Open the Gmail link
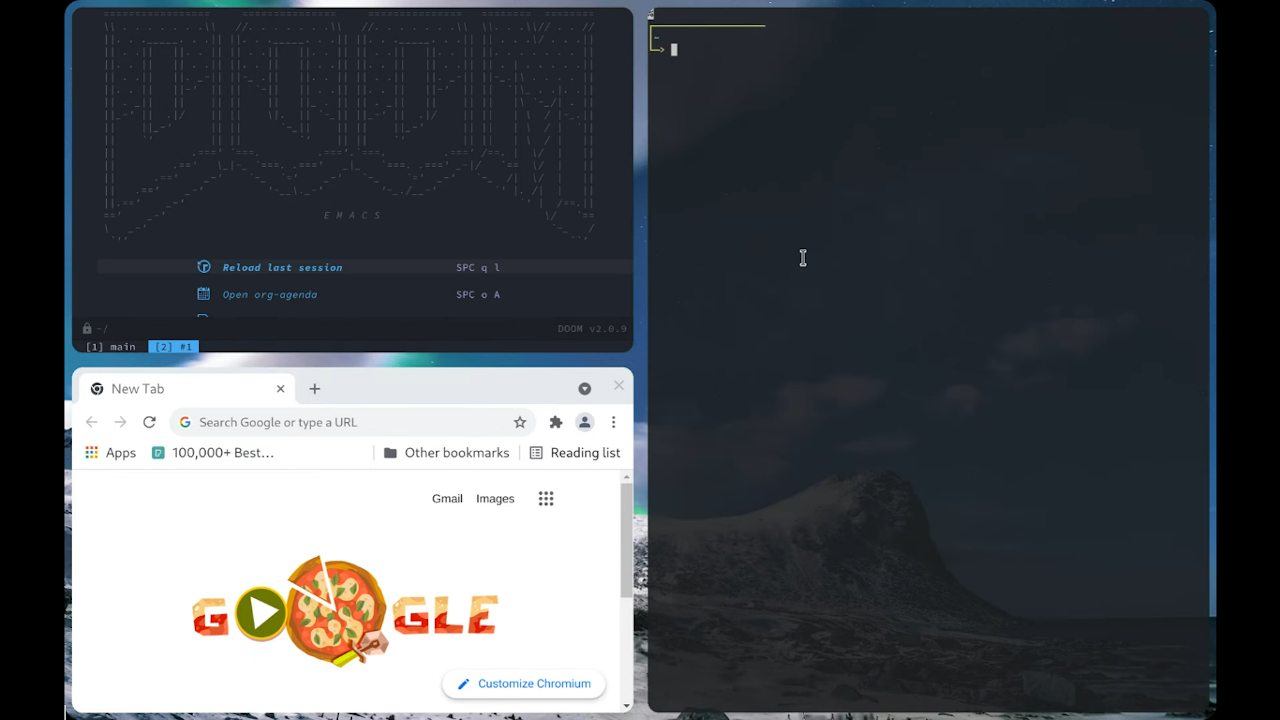Viewport: 1280px width, 720px height. pyautogui.click(x=447, y=498)
